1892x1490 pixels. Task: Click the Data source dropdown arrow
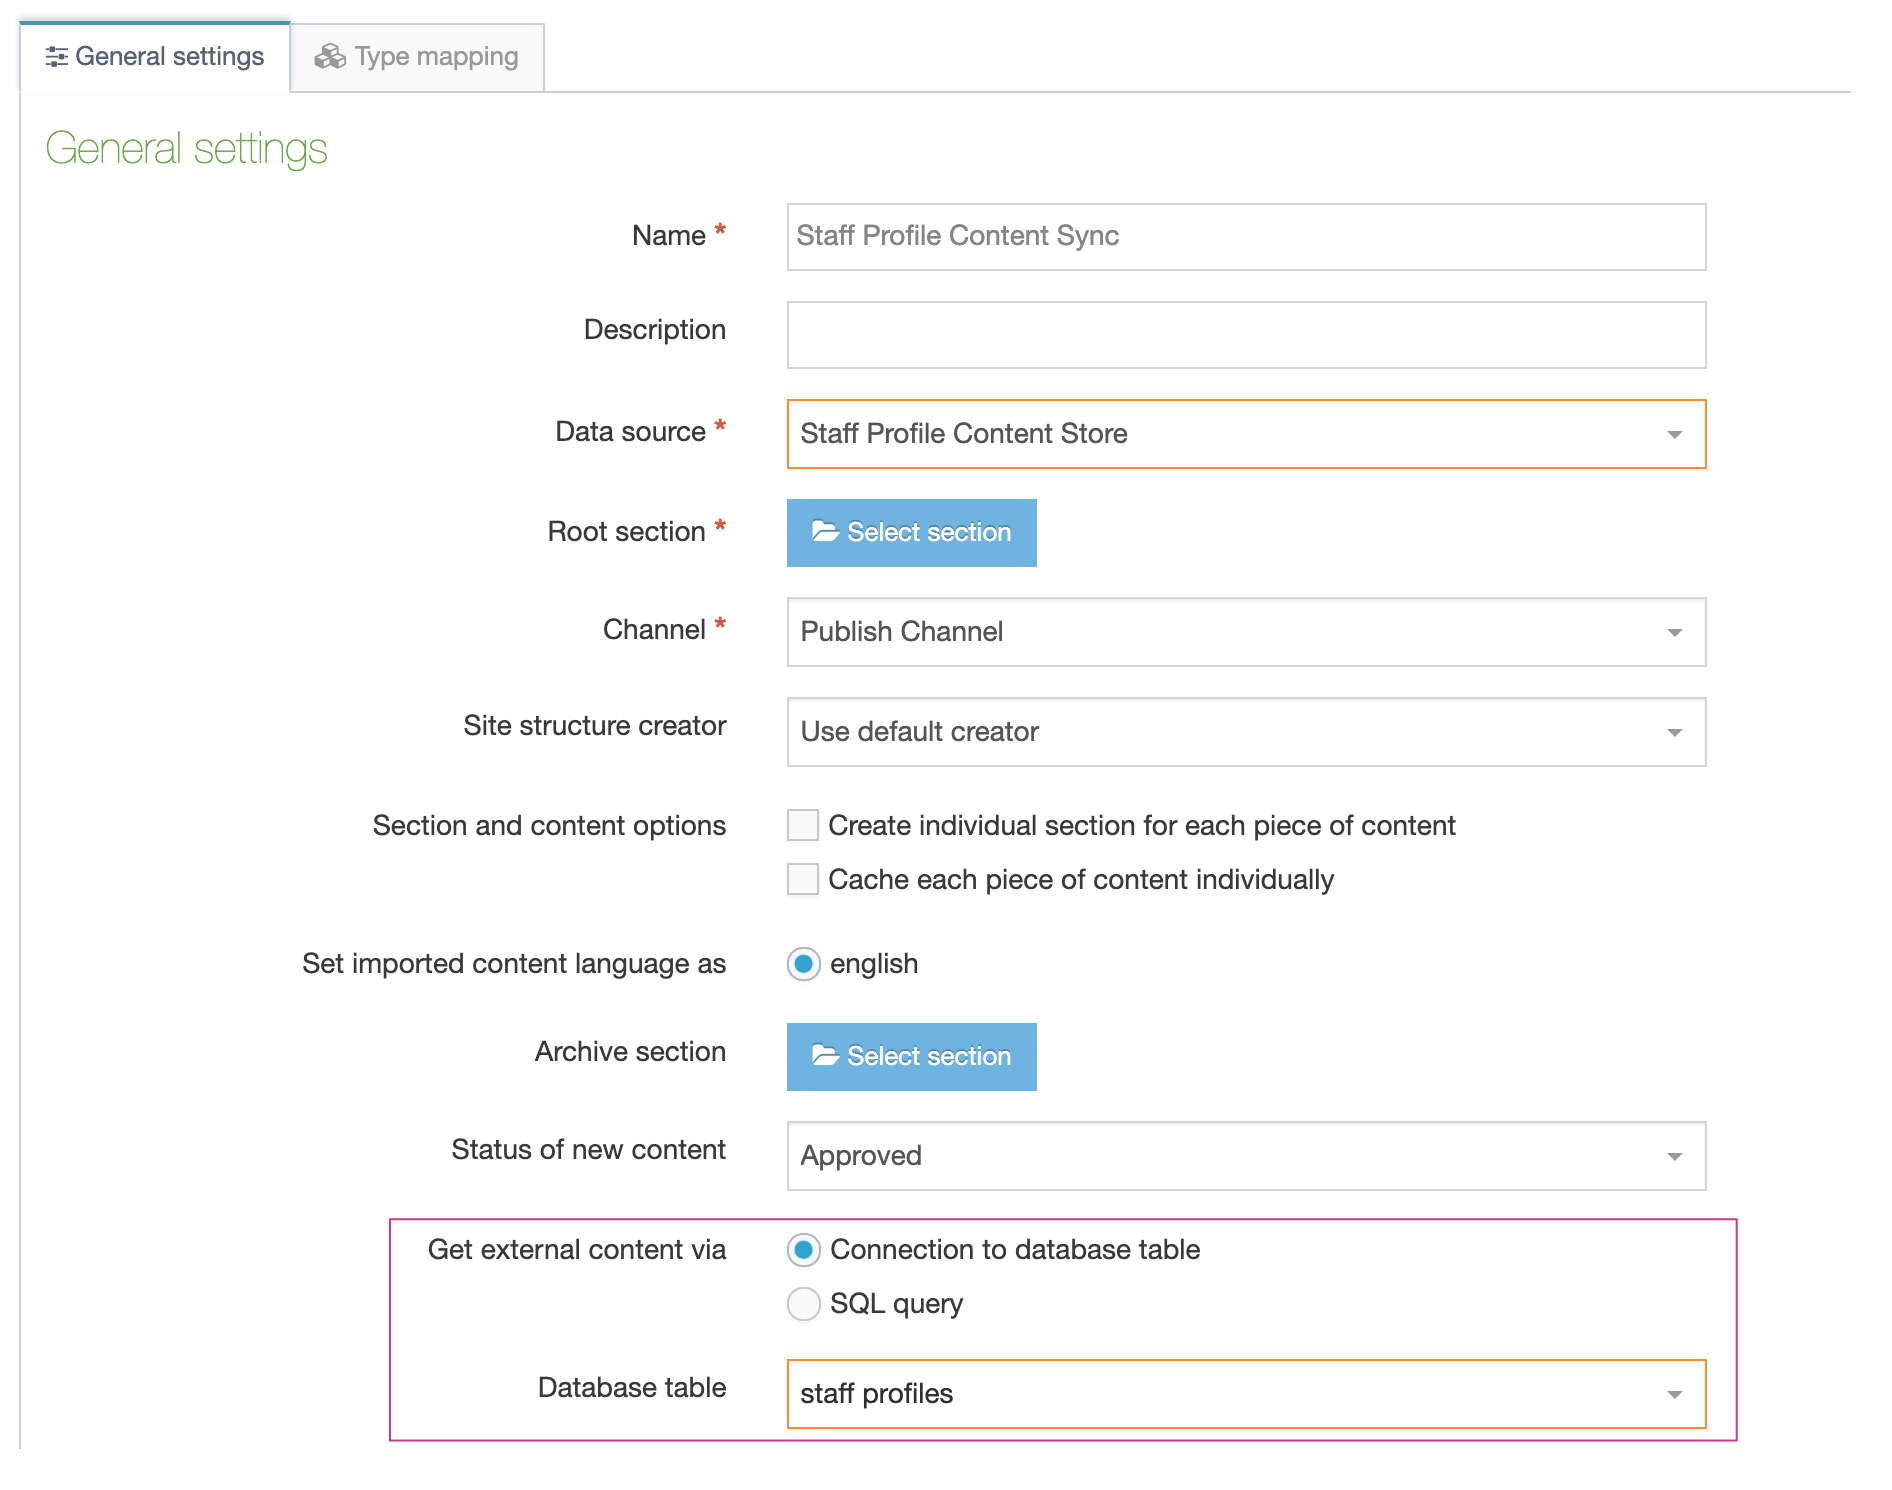[x=1674, y=434]
